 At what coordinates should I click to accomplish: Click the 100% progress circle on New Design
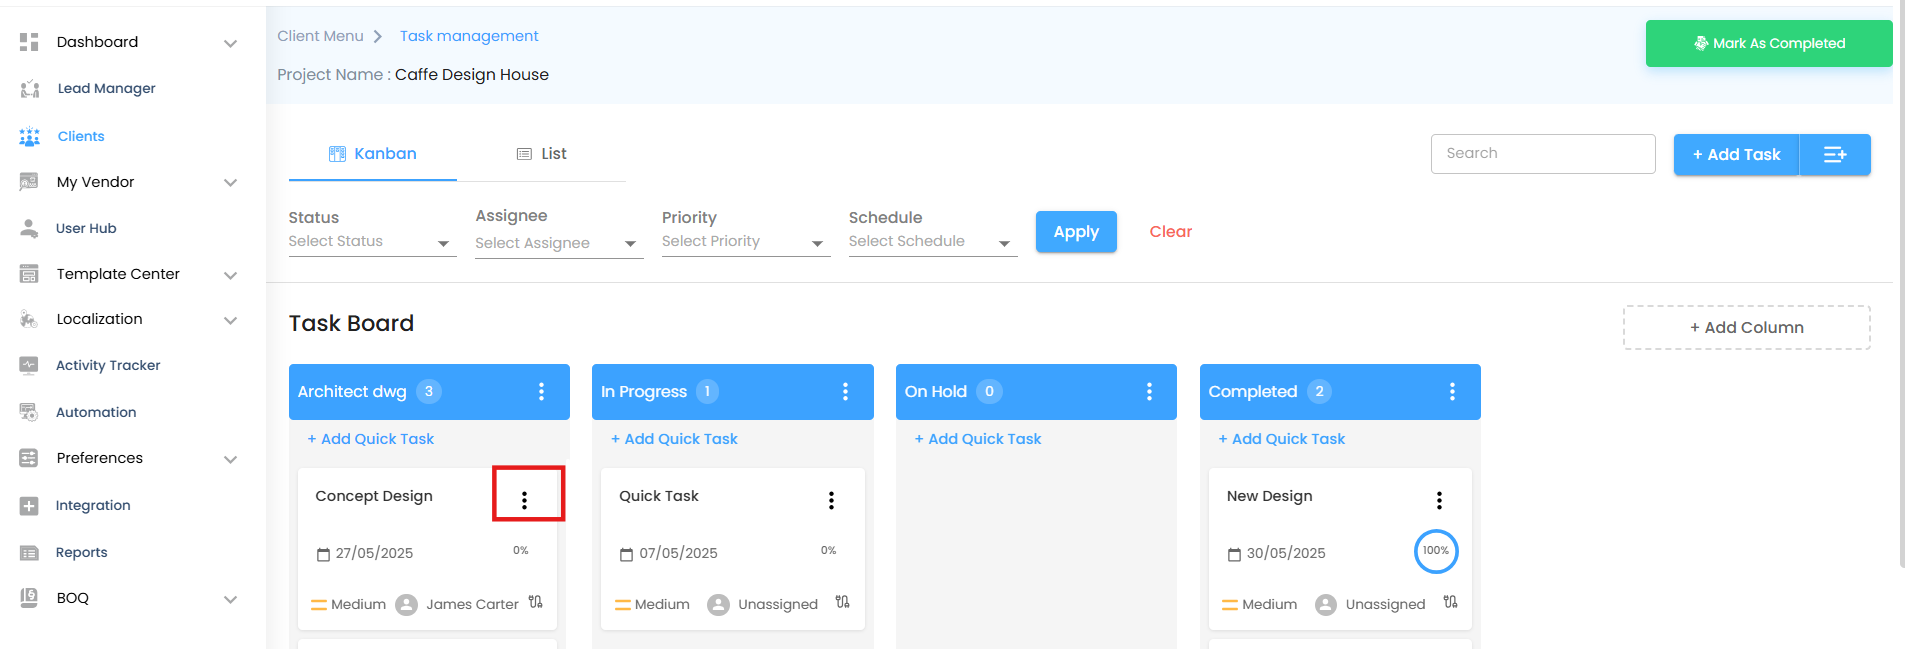[1436, 551]
